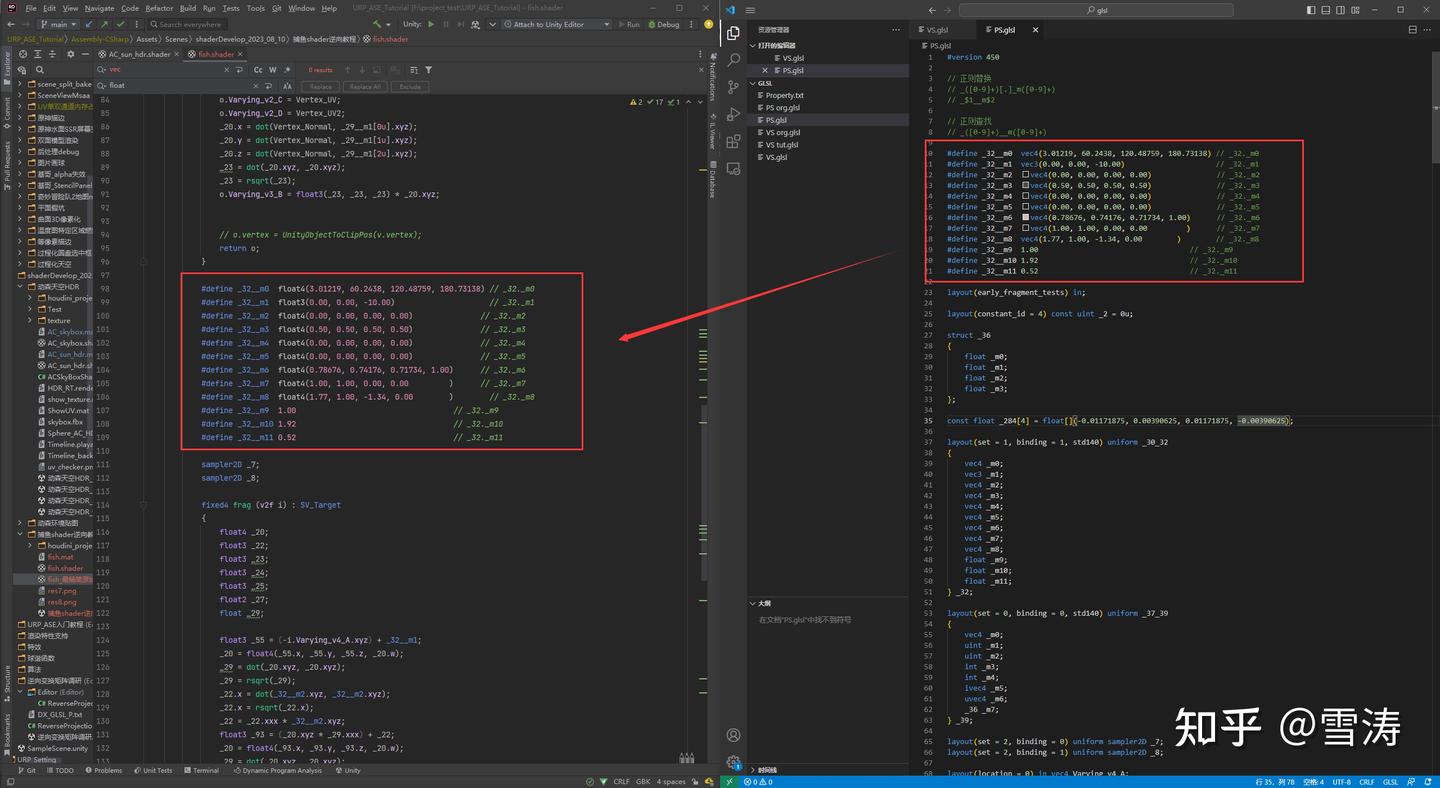Viewport: 1440px width, 788px height.
Task: Open the Unity tool window at the bottom
Action: (x=347, y=770)
